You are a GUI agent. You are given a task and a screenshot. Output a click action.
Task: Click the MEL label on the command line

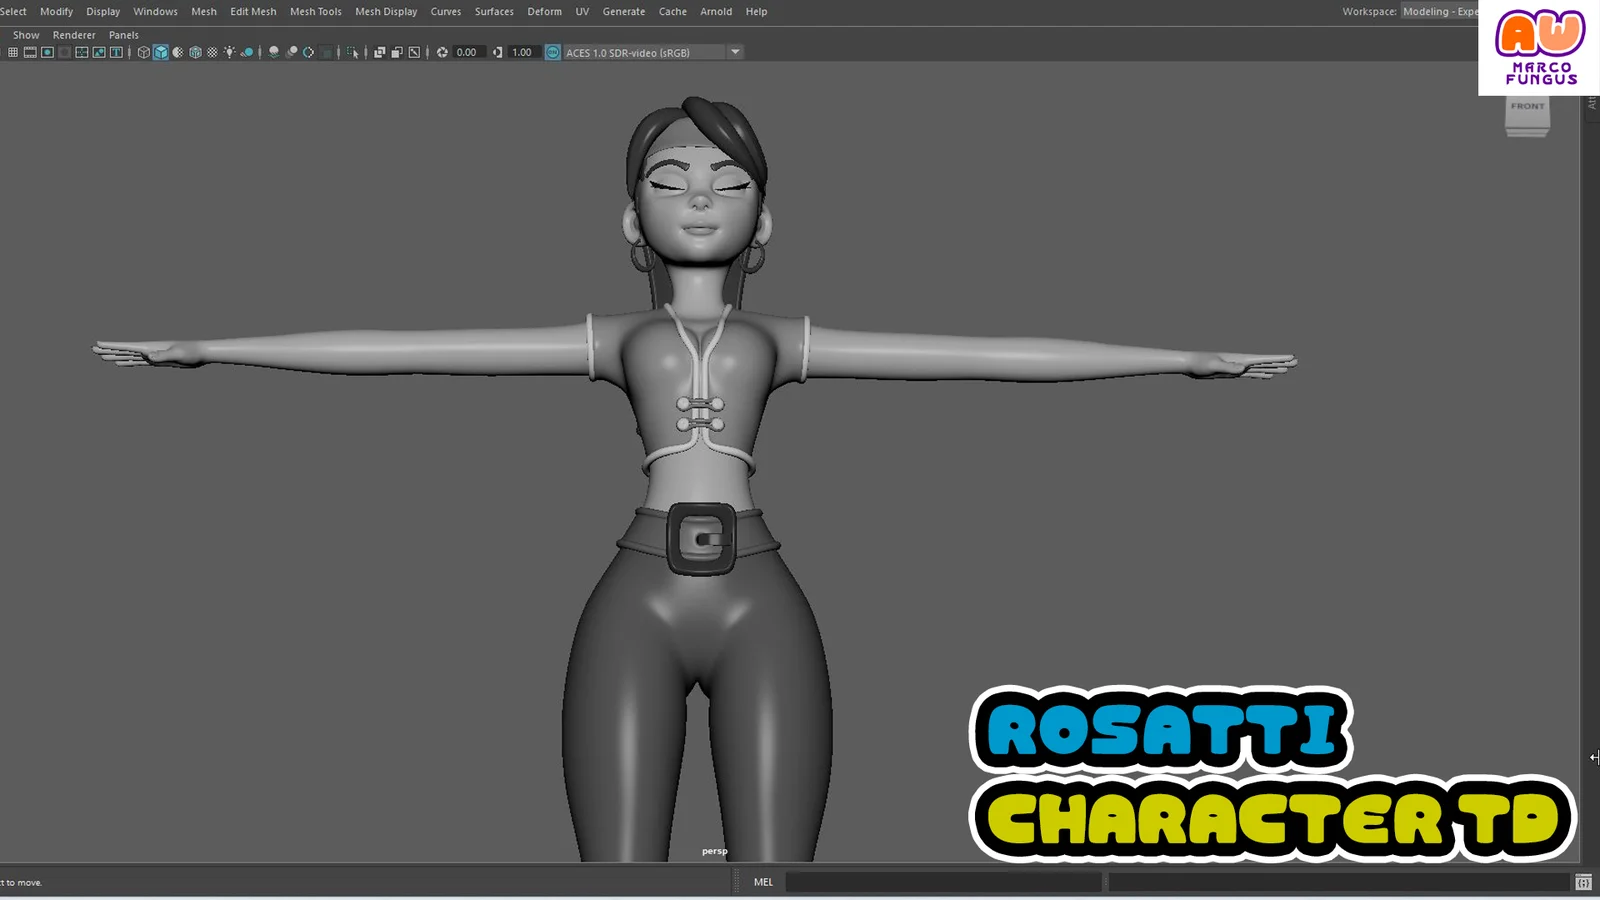[763, 882]
